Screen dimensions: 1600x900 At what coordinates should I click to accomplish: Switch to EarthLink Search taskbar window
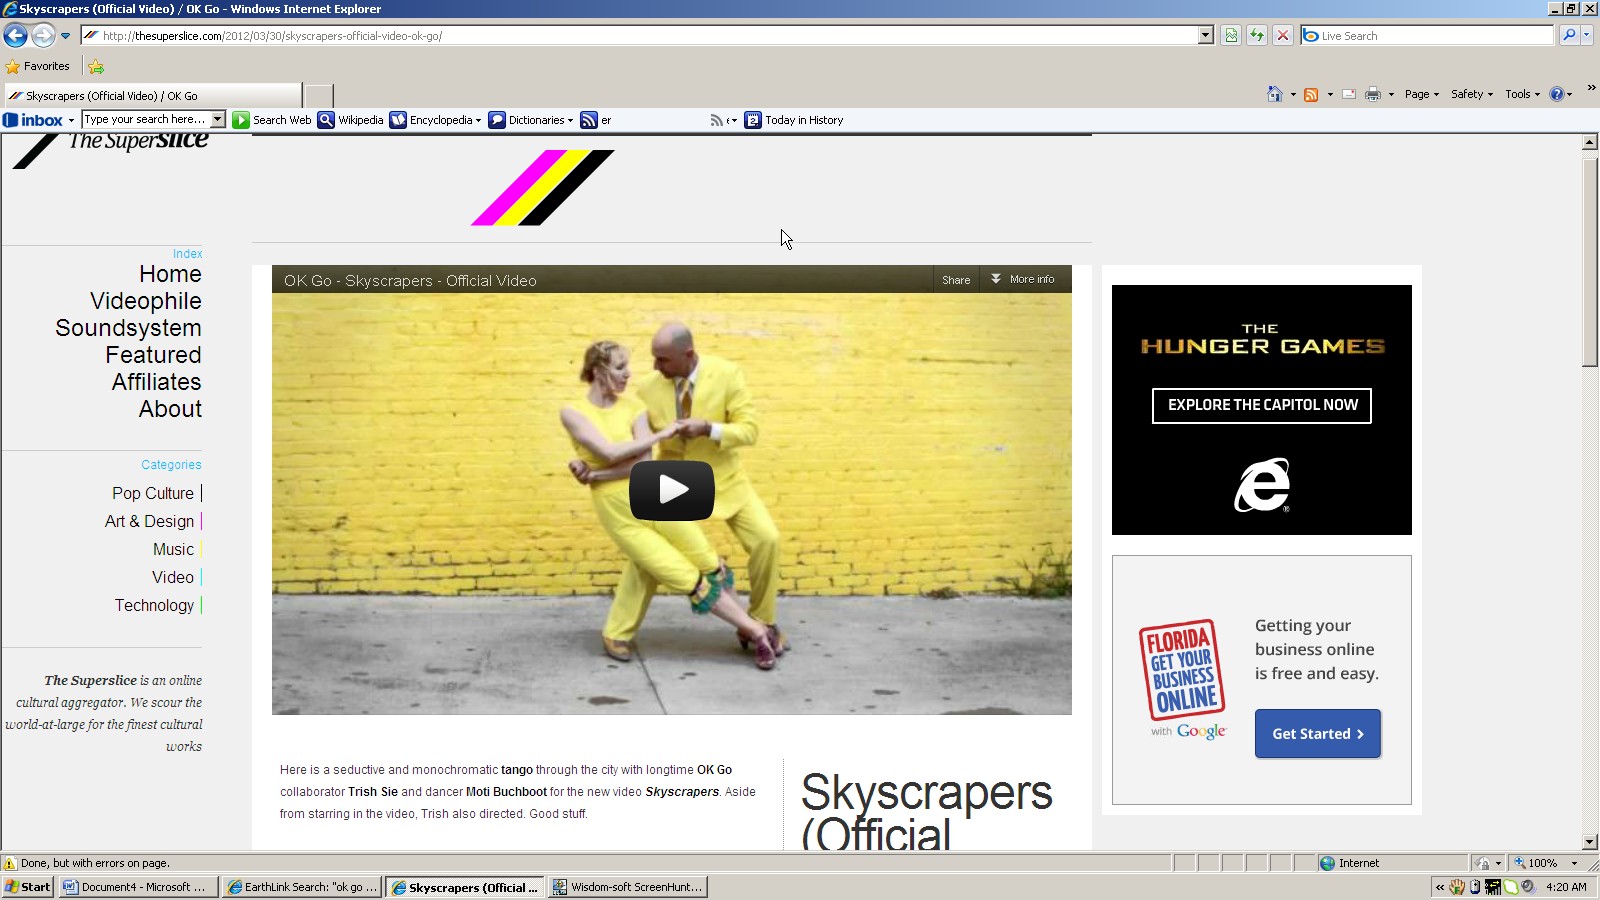tap(302, 887)
